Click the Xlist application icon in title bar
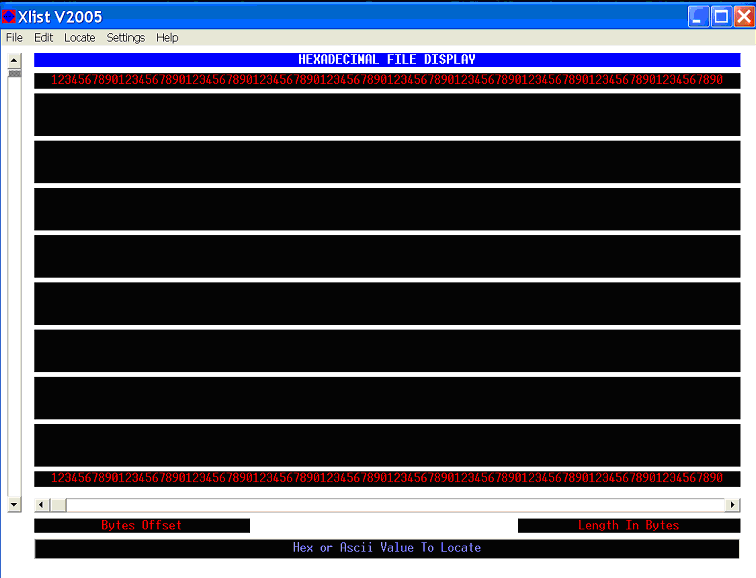Viewport: 756px width, 578px height. 9,17
